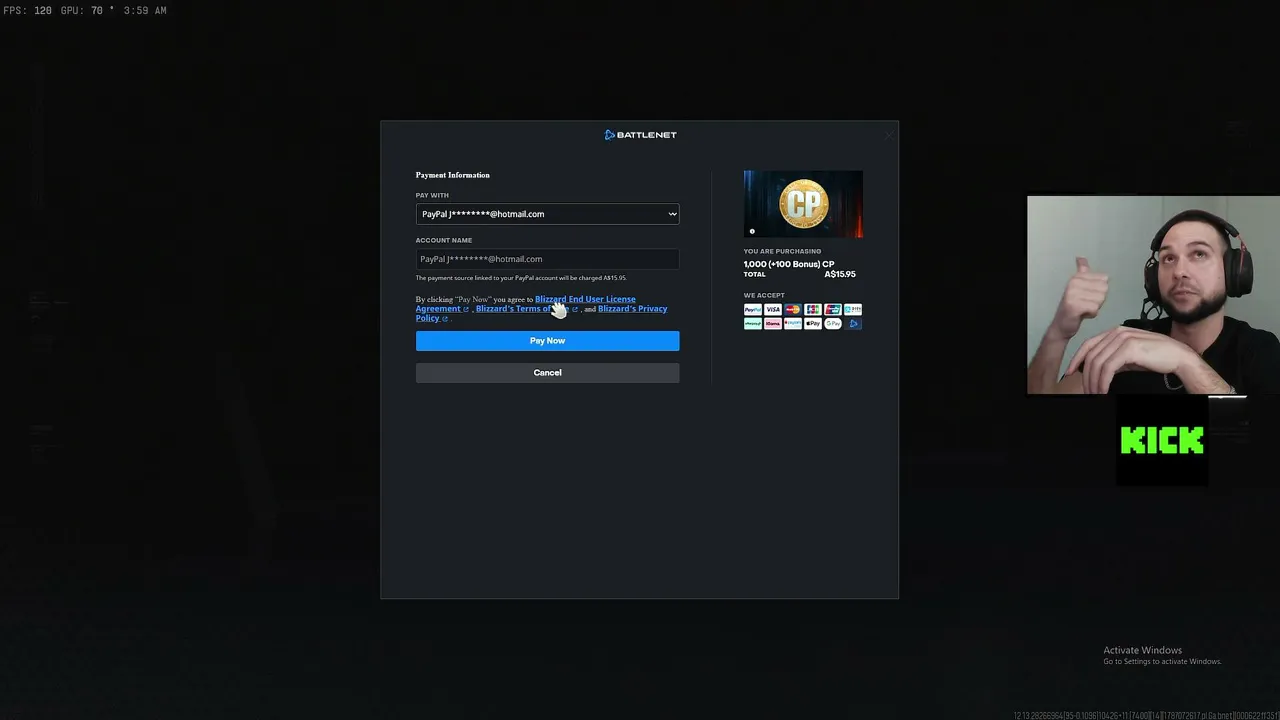Click the info icon on the CP image
Viewport: 1280px width, 720px height.
coord(752,231)
